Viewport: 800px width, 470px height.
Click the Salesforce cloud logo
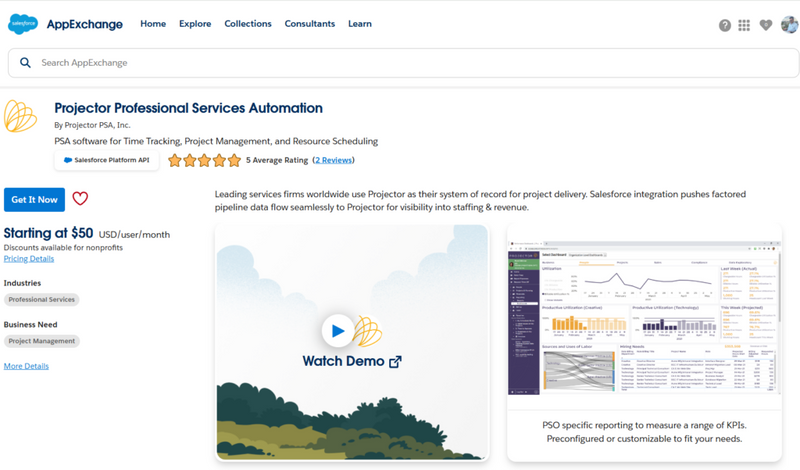tap(23, 23)
